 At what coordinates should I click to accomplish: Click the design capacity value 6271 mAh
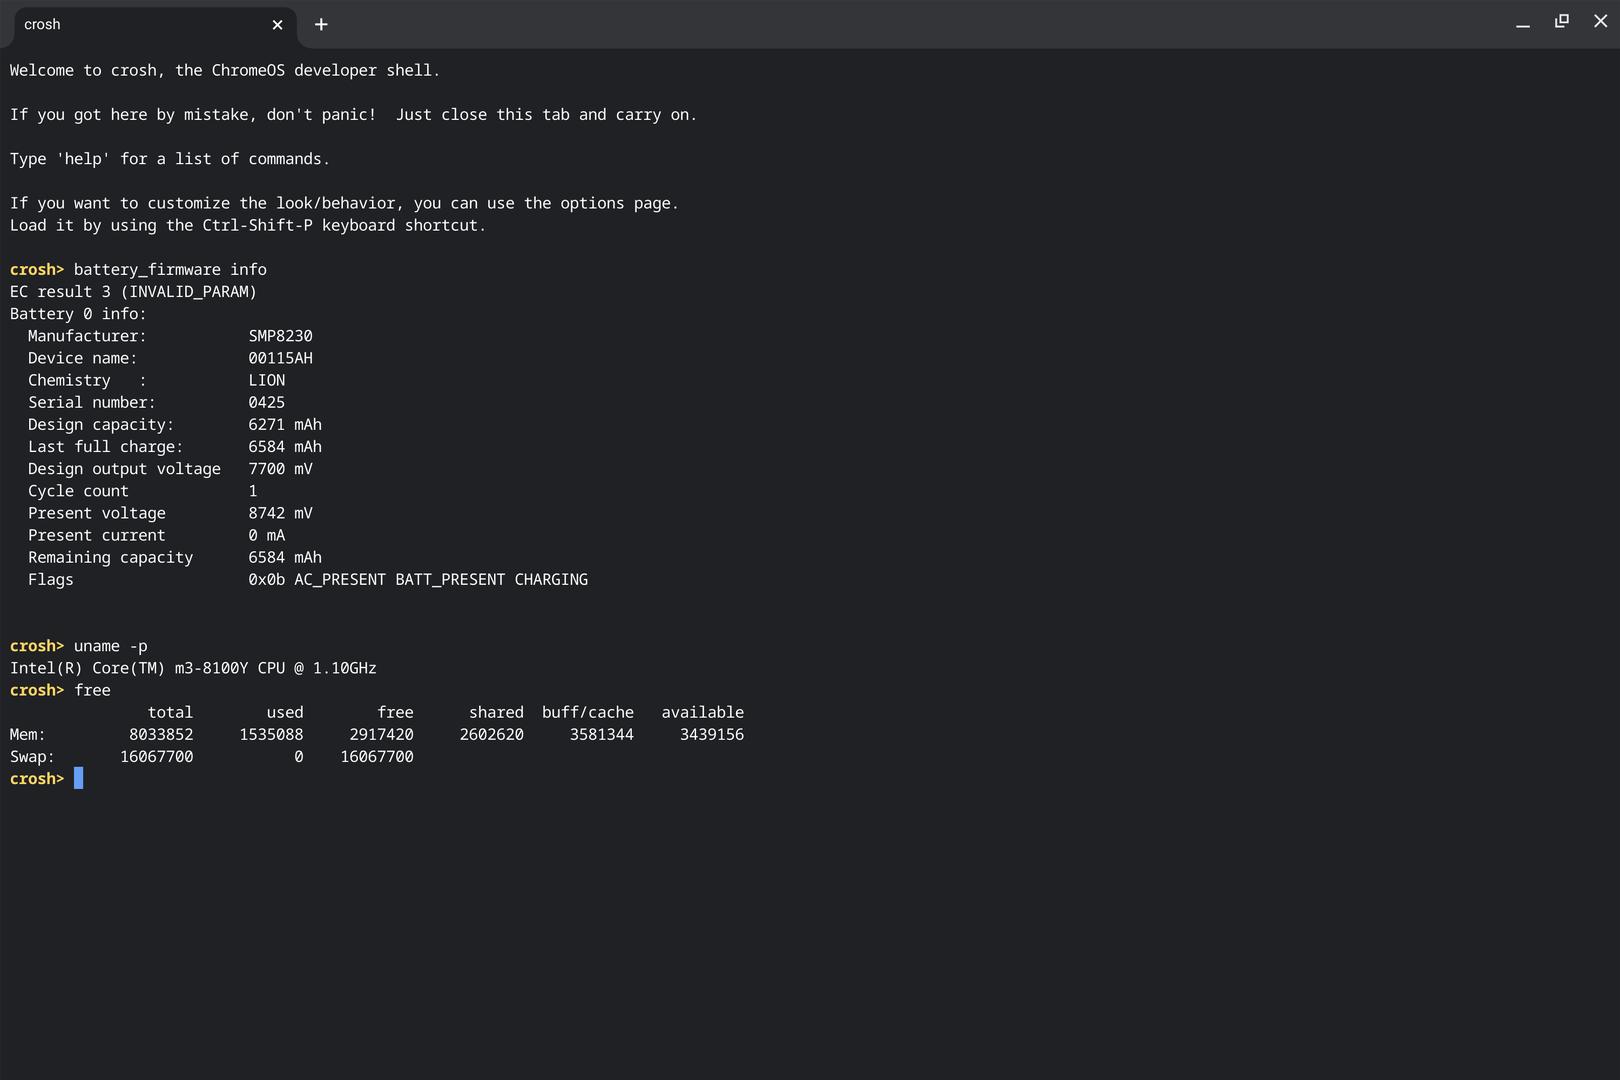pos(285,425)
